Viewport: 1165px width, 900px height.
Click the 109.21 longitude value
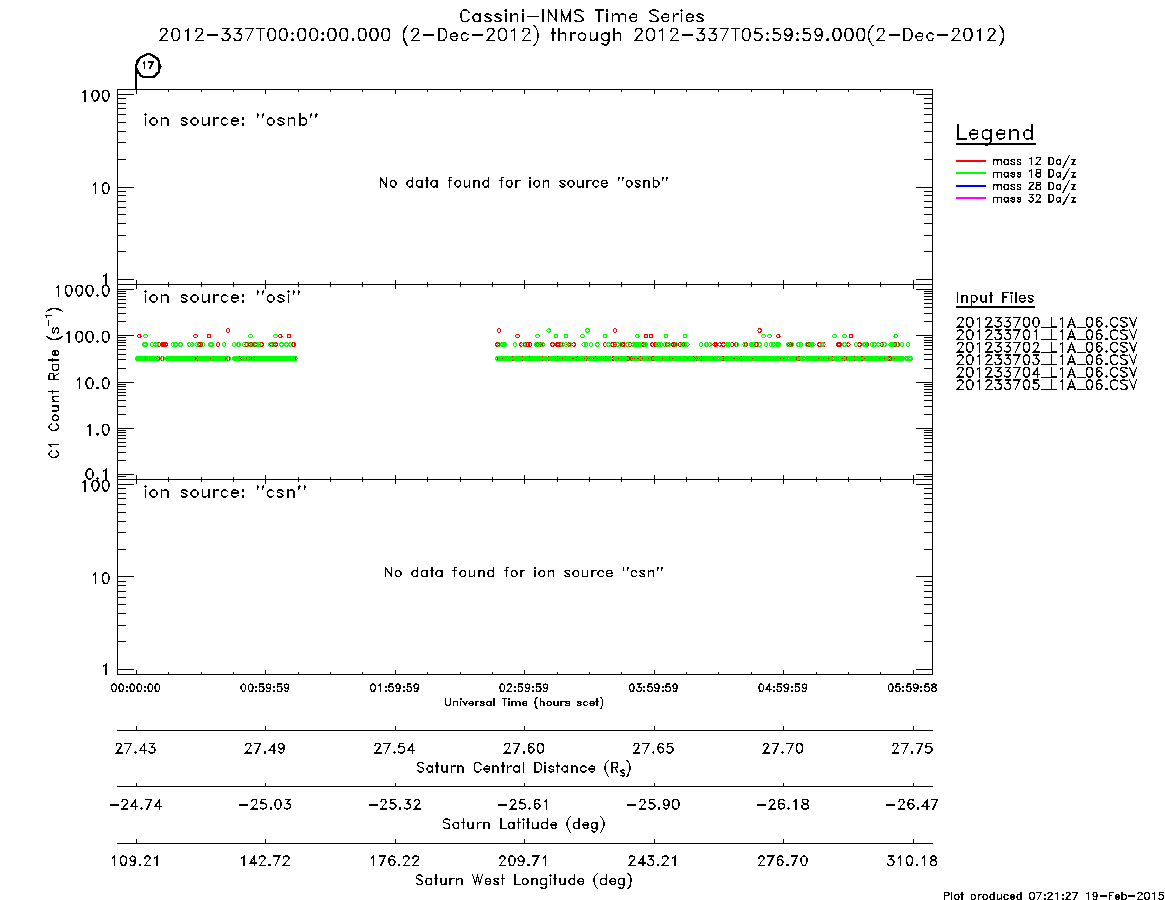(x=135, y=861)
